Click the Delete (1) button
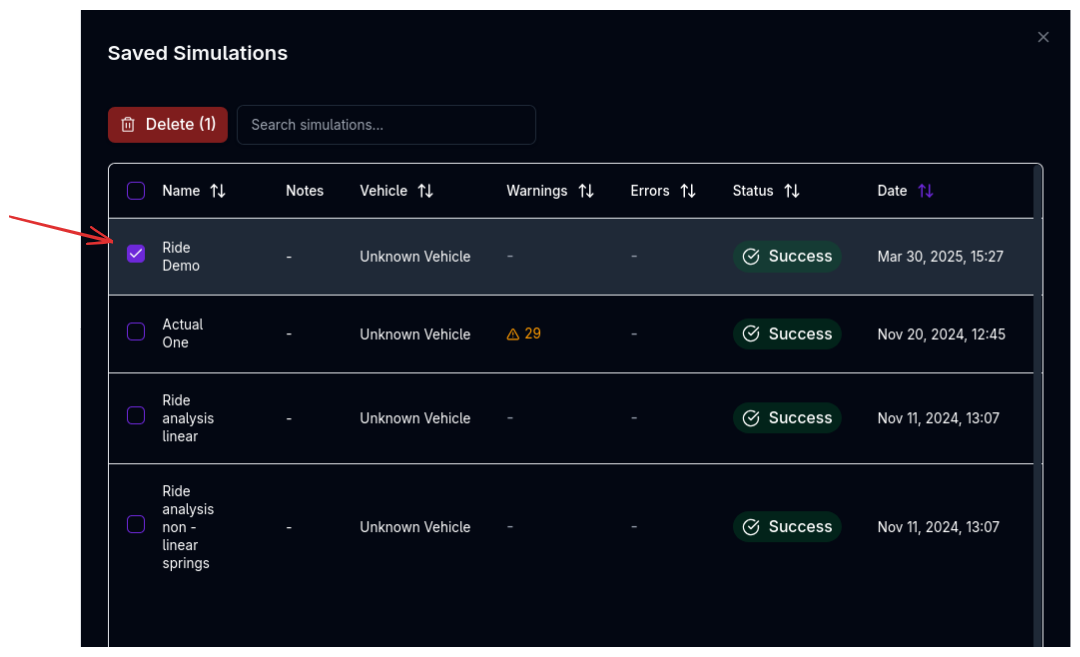The height and width of the screenshot is (657, 1080). 167,124
